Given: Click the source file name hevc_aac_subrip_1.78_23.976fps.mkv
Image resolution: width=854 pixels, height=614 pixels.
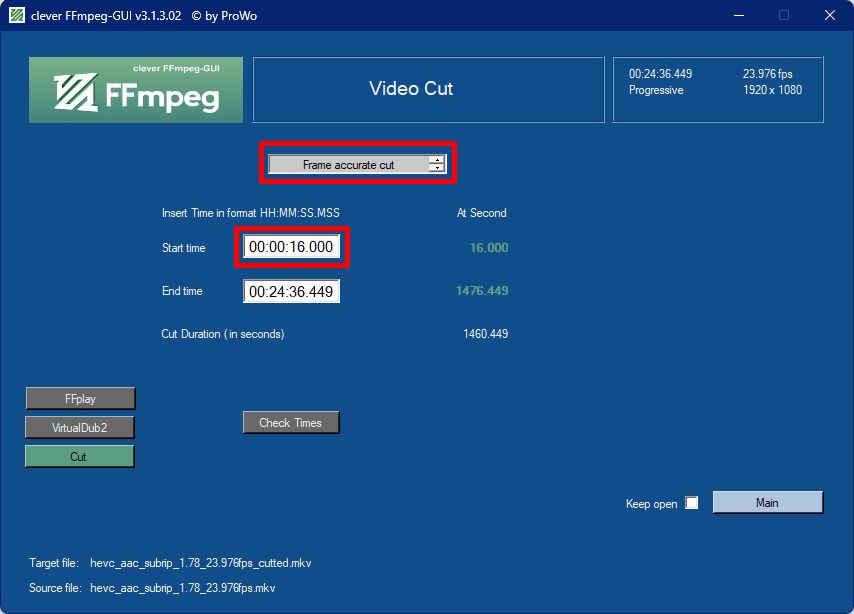Looking at the screenshot, I should coord(182,588).
